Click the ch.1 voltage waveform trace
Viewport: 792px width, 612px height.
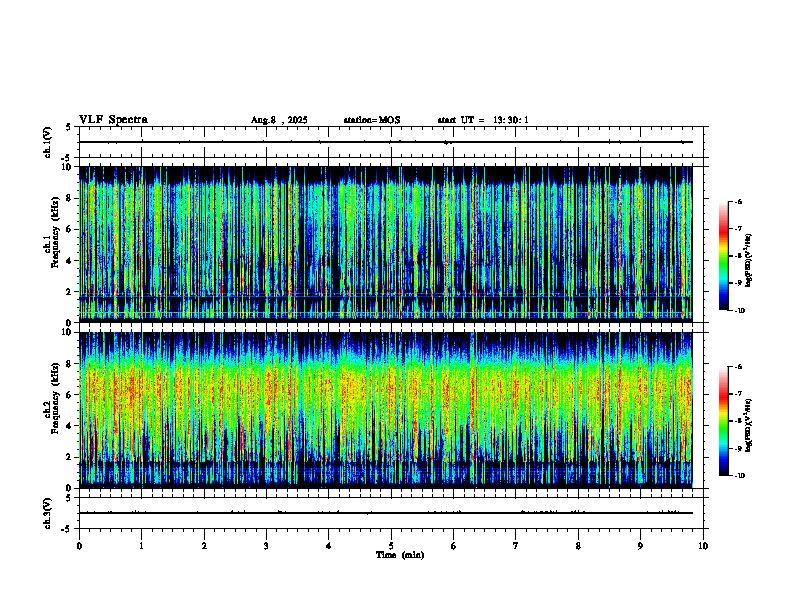(385, 142)
